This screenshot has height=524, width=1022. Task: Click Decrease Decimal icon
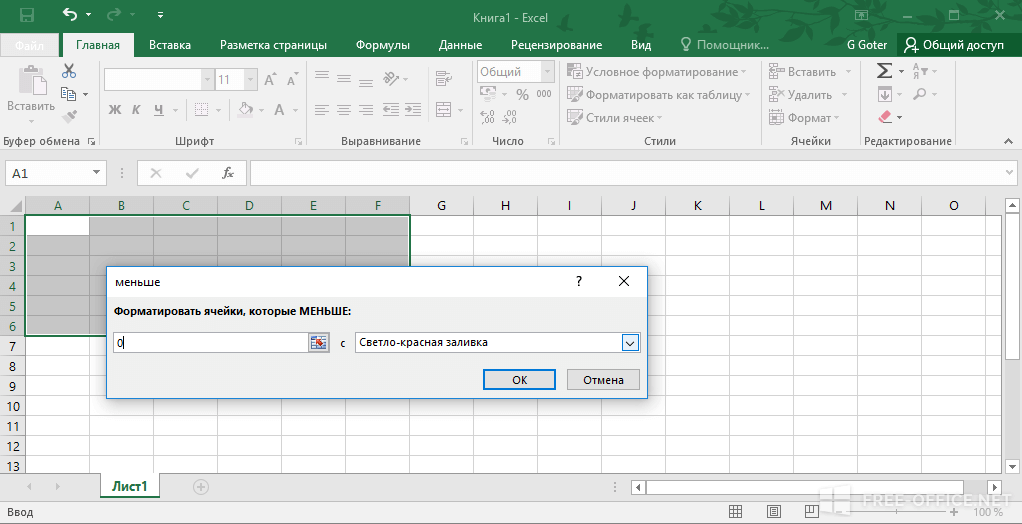coord(510,117)
